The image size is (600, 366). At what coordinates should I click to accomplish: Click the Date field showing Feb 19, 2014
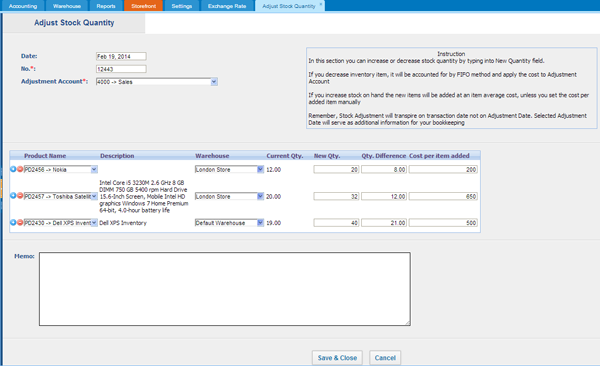[x=121, y=56]
